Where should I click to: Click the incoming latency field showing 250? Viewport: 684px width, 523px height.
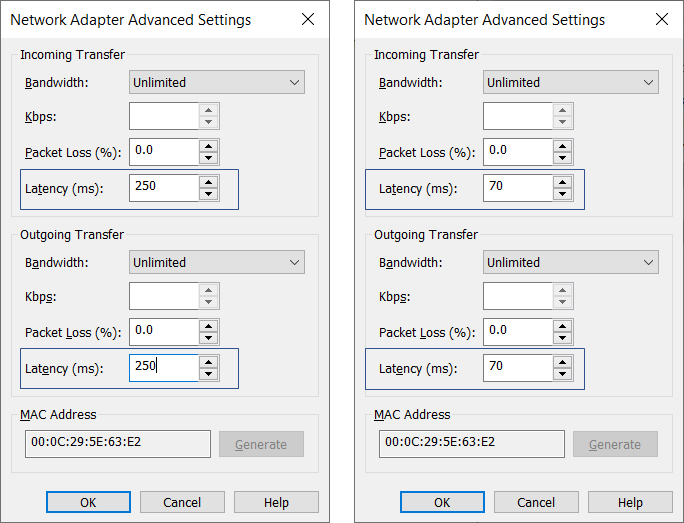point(163,186)
